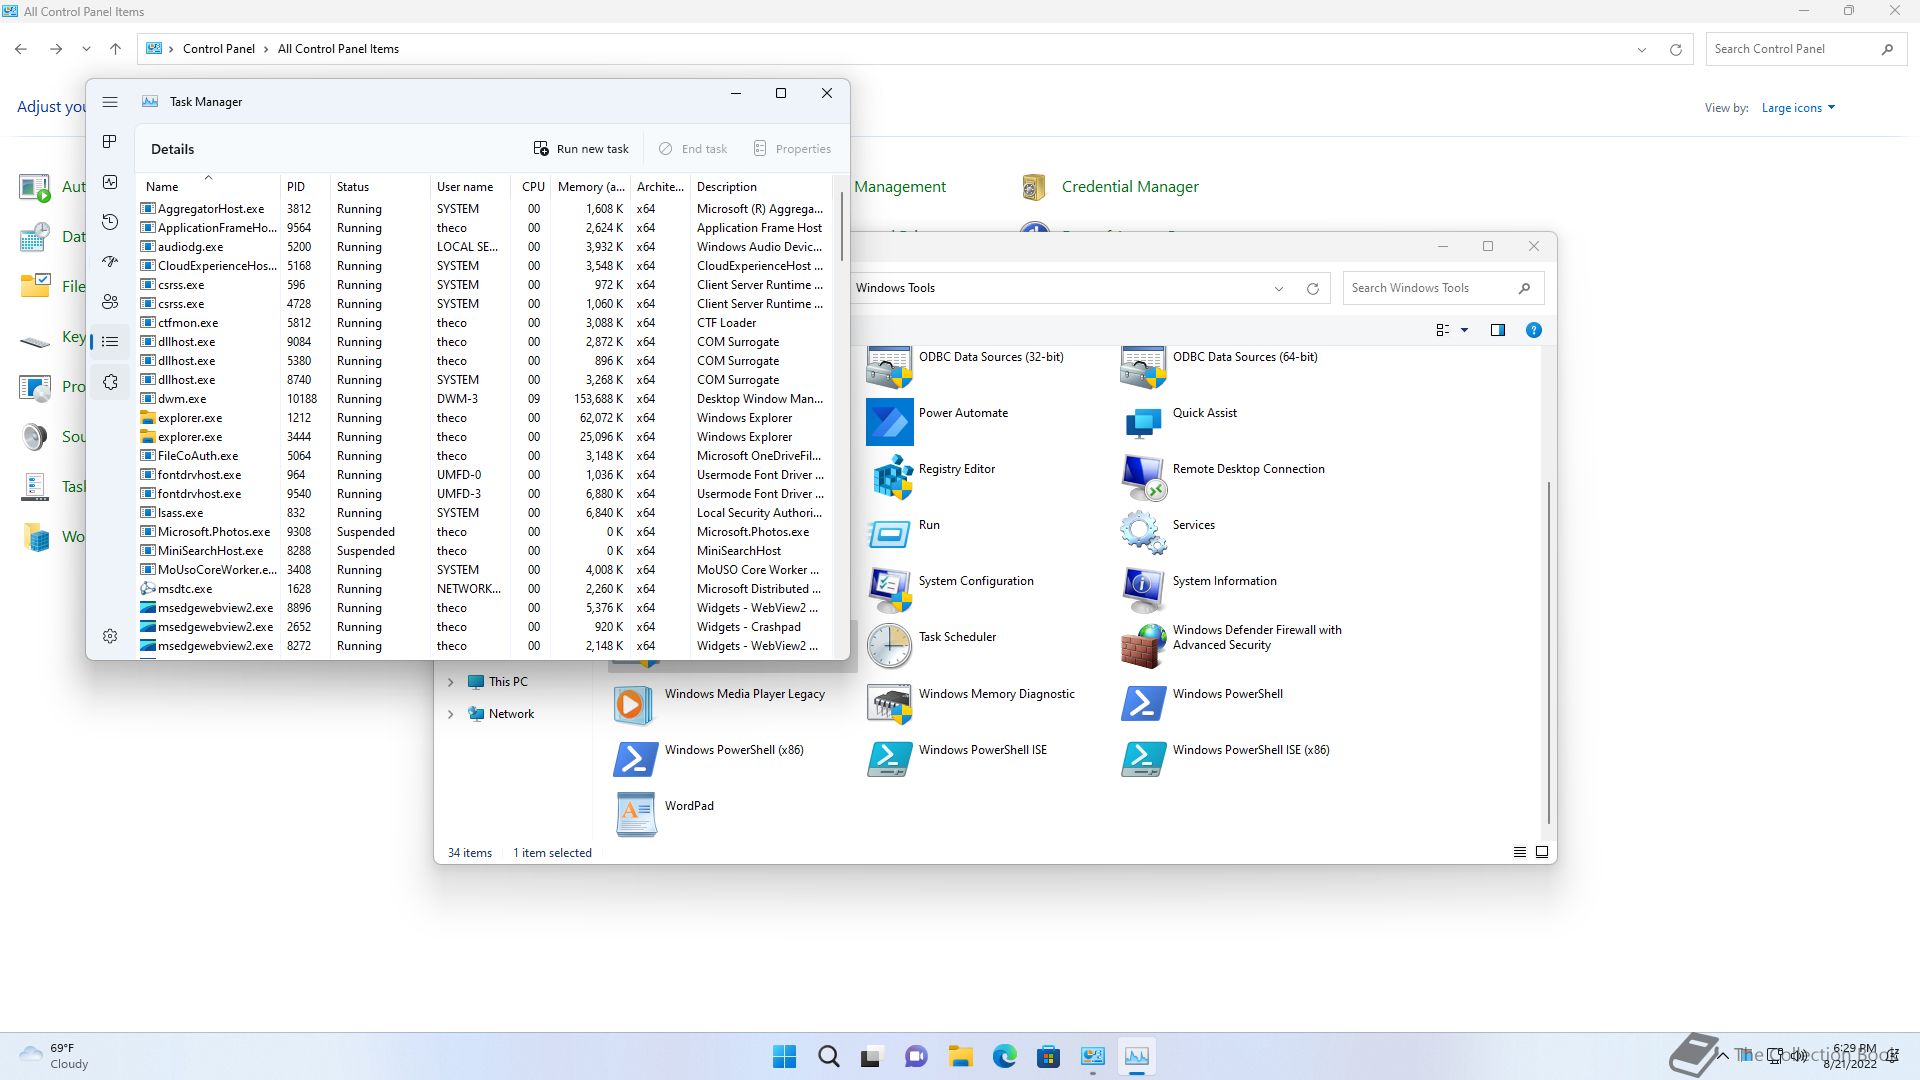Toggle preview pane in Windows Tools window
This screenshot has height=1080, width=1920.
click(1497, 330)
